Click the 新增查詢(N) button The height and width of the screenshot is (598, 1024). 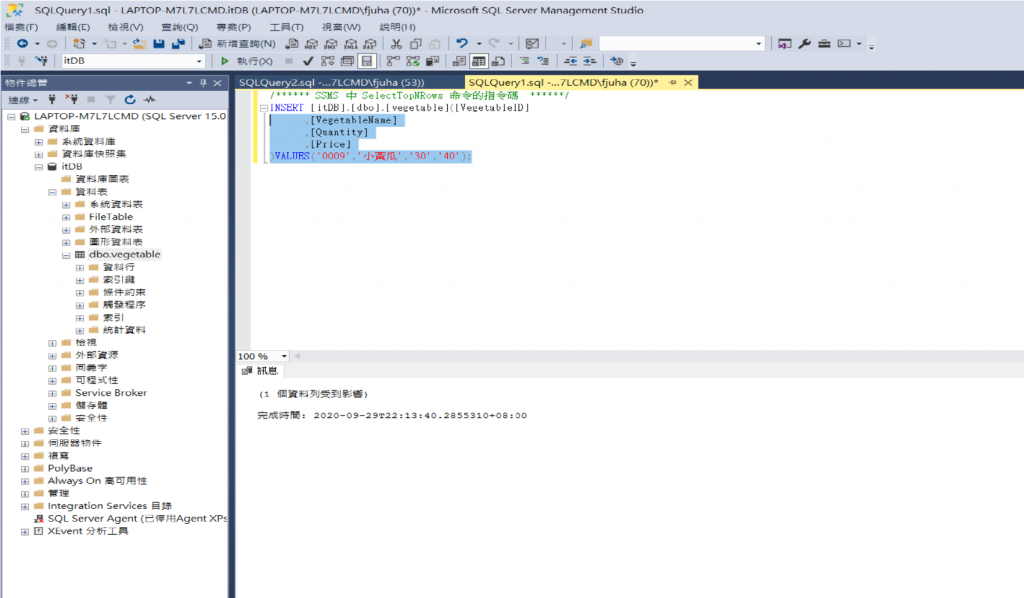[238, 44]
